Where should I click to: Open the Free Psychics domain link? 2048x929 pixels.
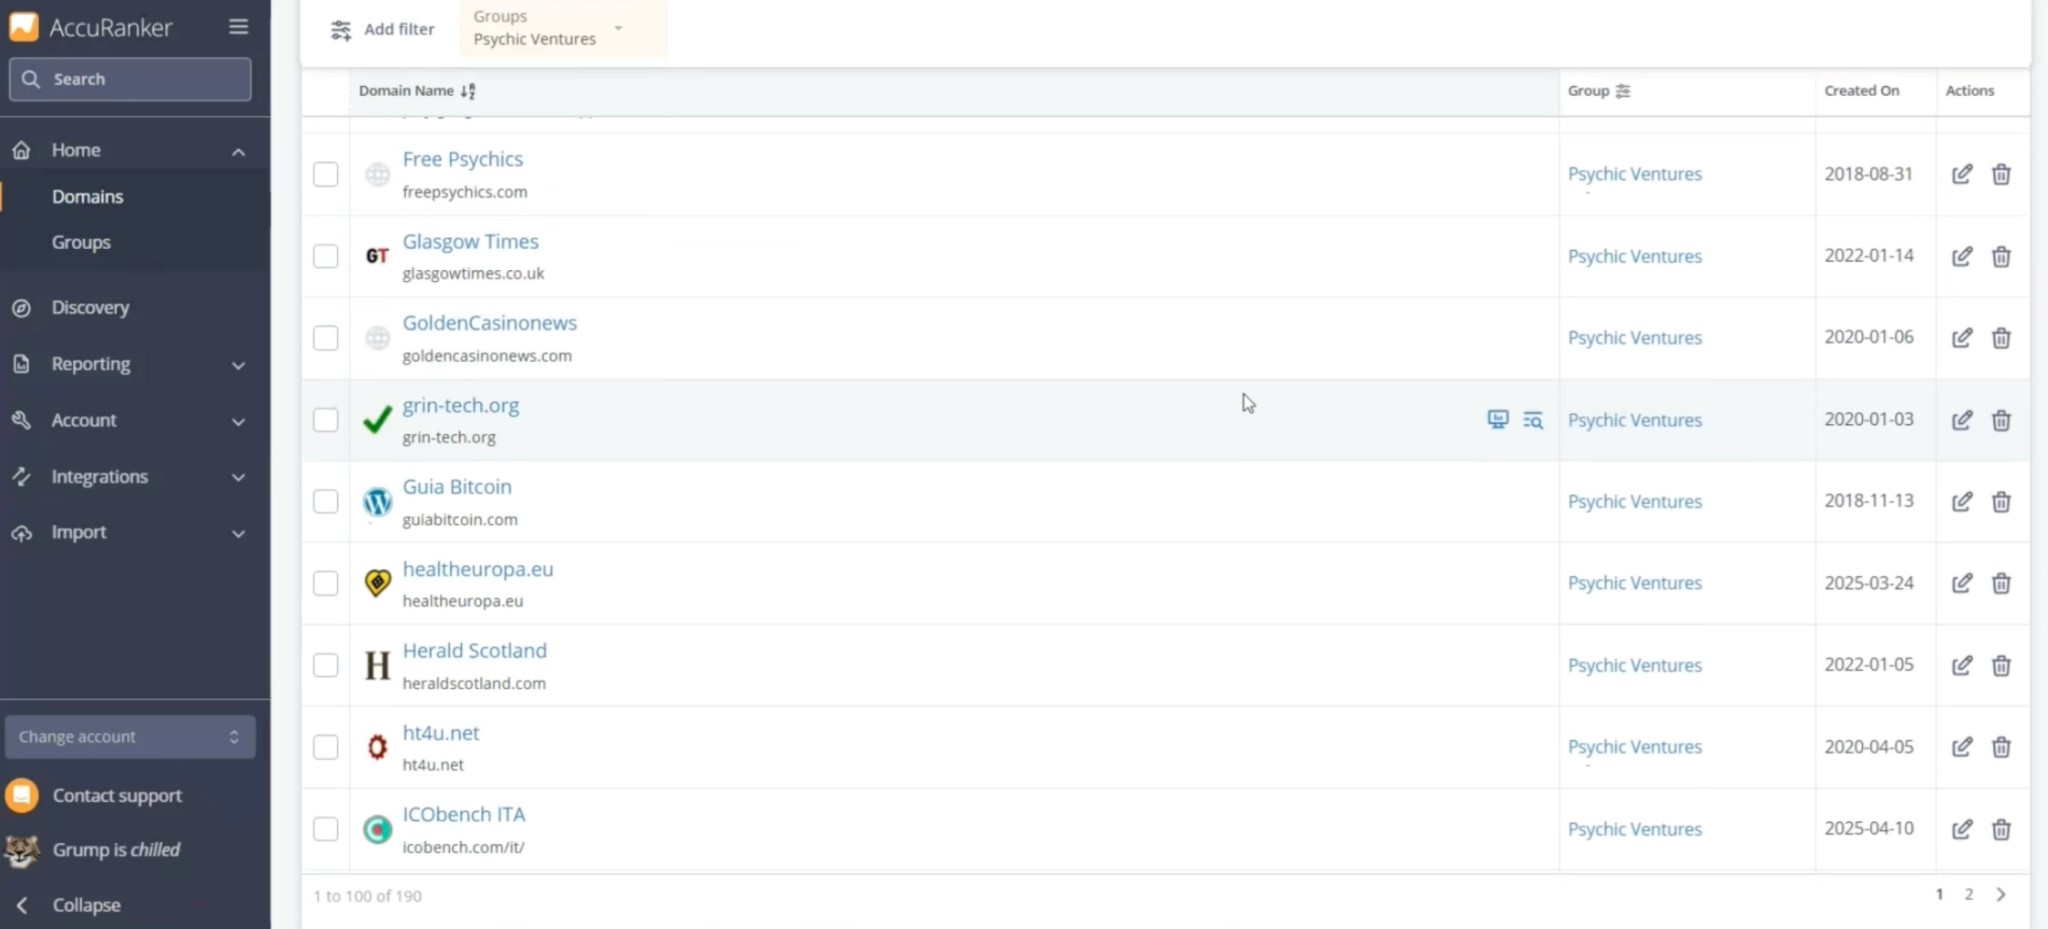462,159
